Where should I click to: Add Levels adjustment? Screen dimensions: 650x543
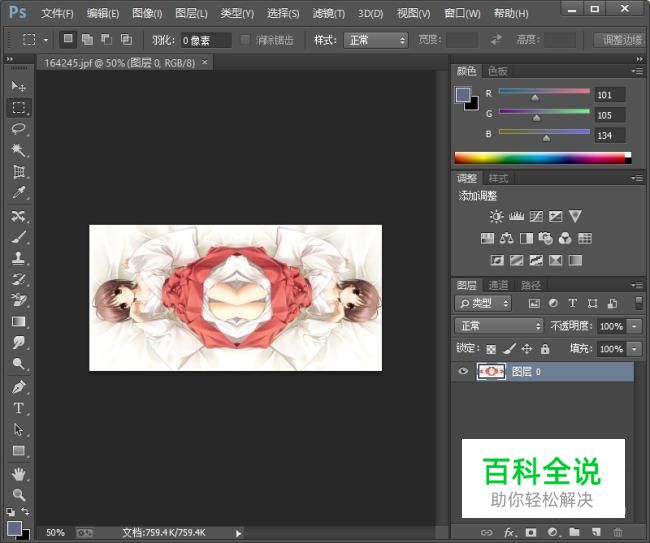[x=516, y=216]
